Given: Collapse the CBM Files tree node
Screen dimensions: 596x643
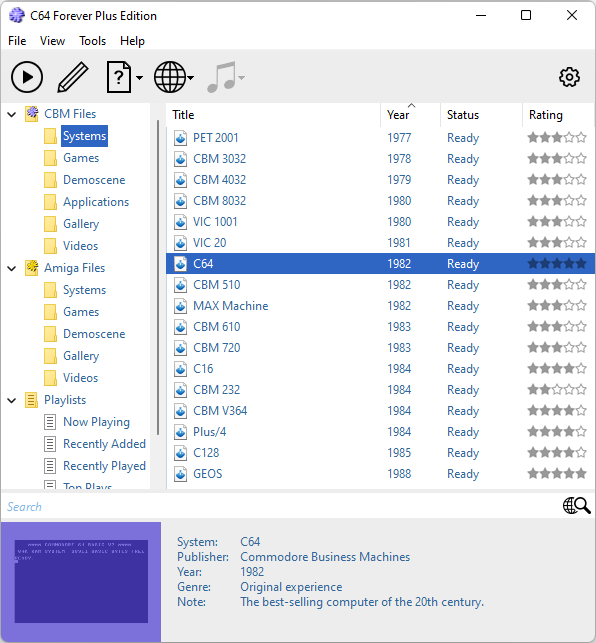Looking at the screenshot, I should 12,114.
